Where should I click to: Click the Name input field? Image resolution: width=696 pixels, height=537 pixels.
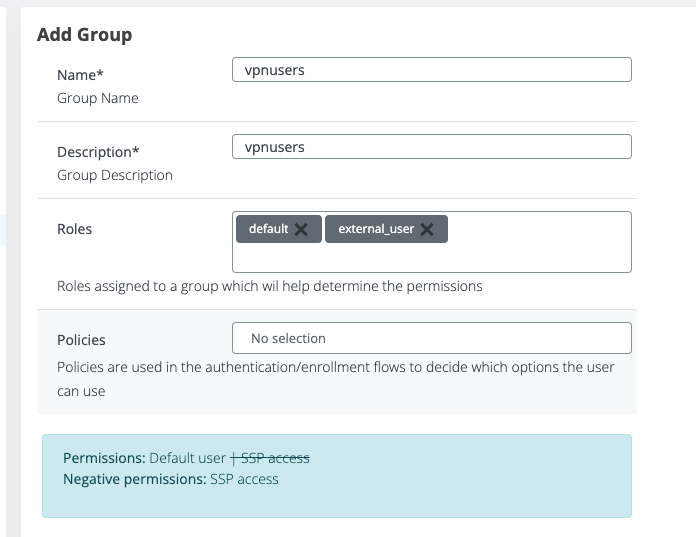431,69
